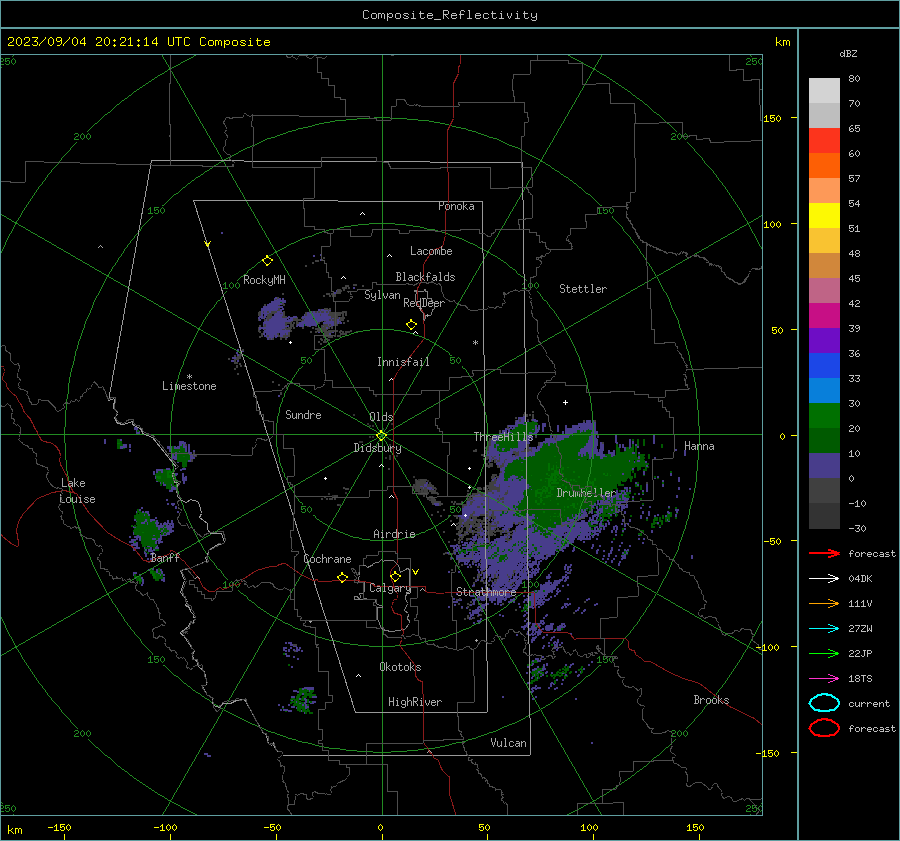
Task: Click the red forecast arrow in legend
Action: [x=824, y=553]
